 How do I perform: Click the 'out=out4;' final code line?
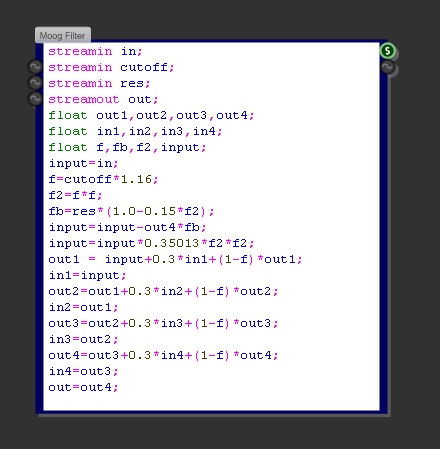(83, 387)
